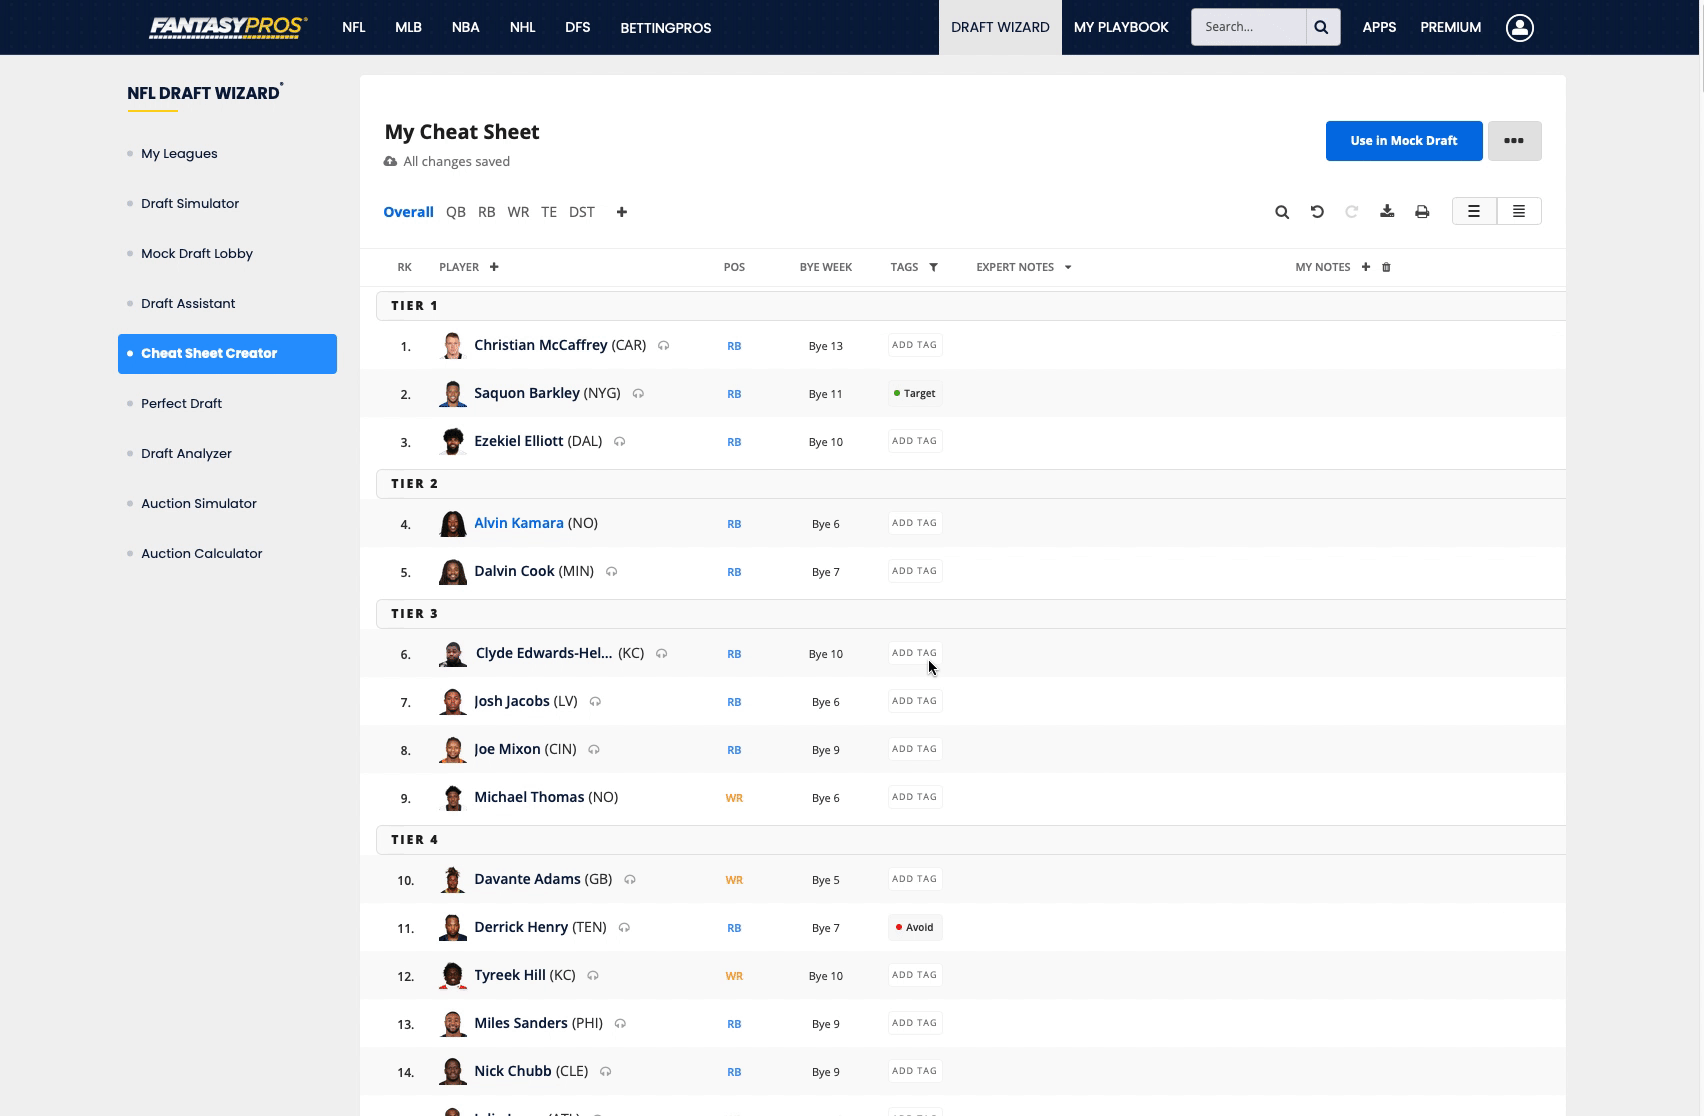Print the cheat sheet with printer icon
The width and height of the screenshot is (1704, 1116).
[1422, 212]
